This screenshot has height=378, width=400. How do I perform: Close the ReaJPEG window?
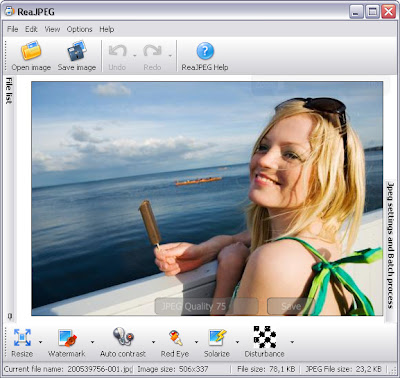coord(388,12)
